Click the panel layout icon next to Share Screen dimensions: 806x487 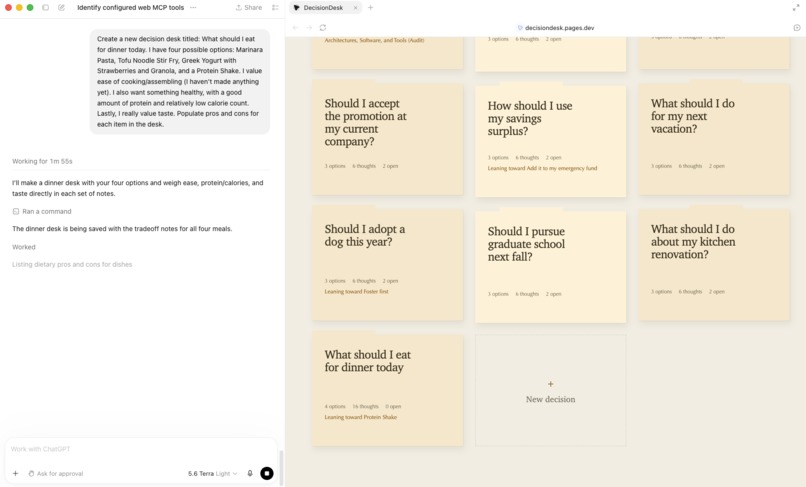tap(275, 8)
